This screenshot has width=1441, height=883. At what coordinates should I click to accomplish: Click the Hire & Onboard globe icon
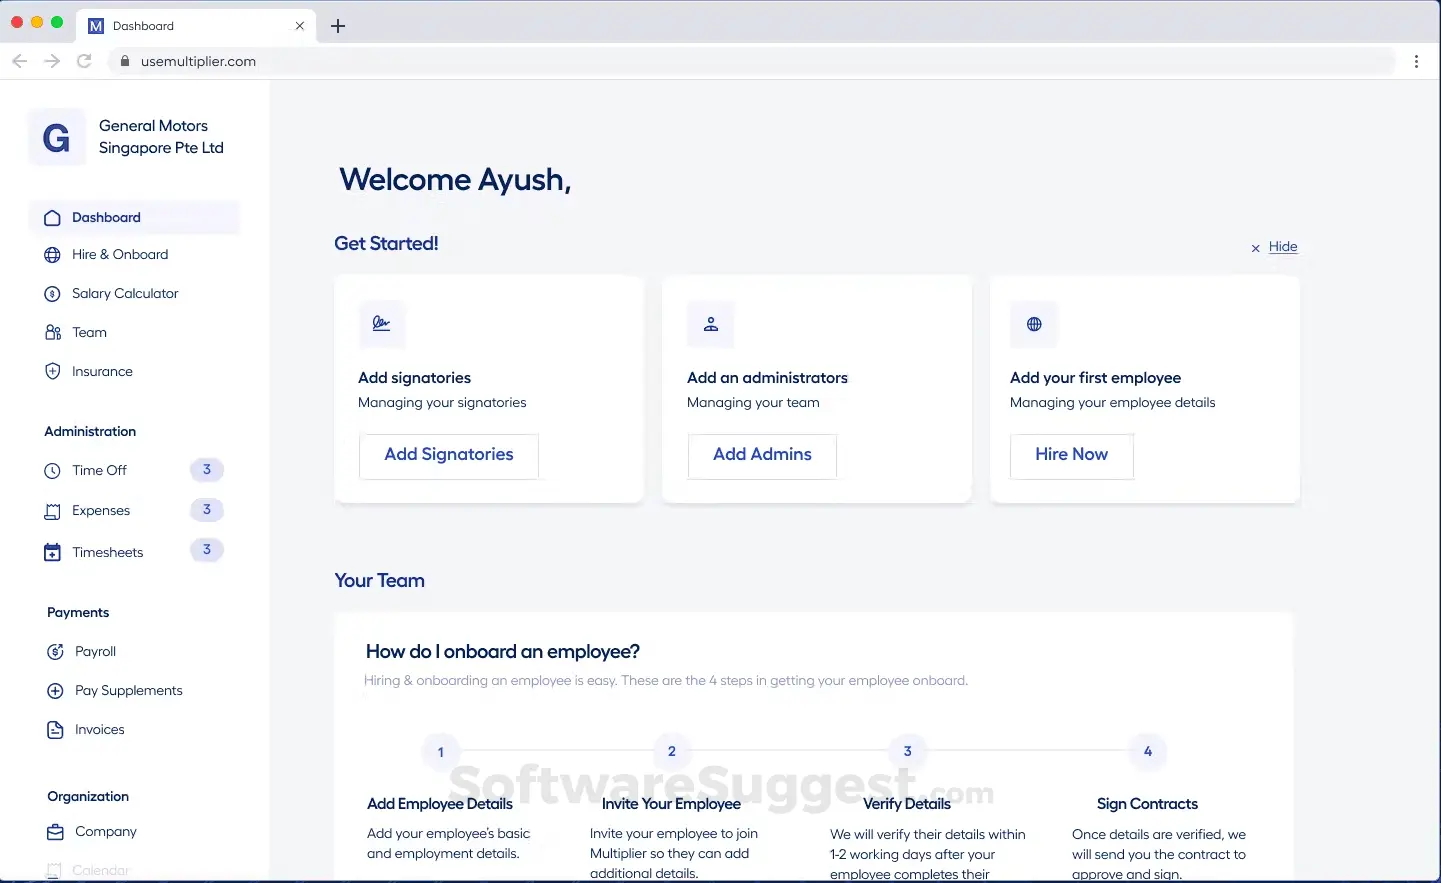pyautogui.click(x=52, y=255)
